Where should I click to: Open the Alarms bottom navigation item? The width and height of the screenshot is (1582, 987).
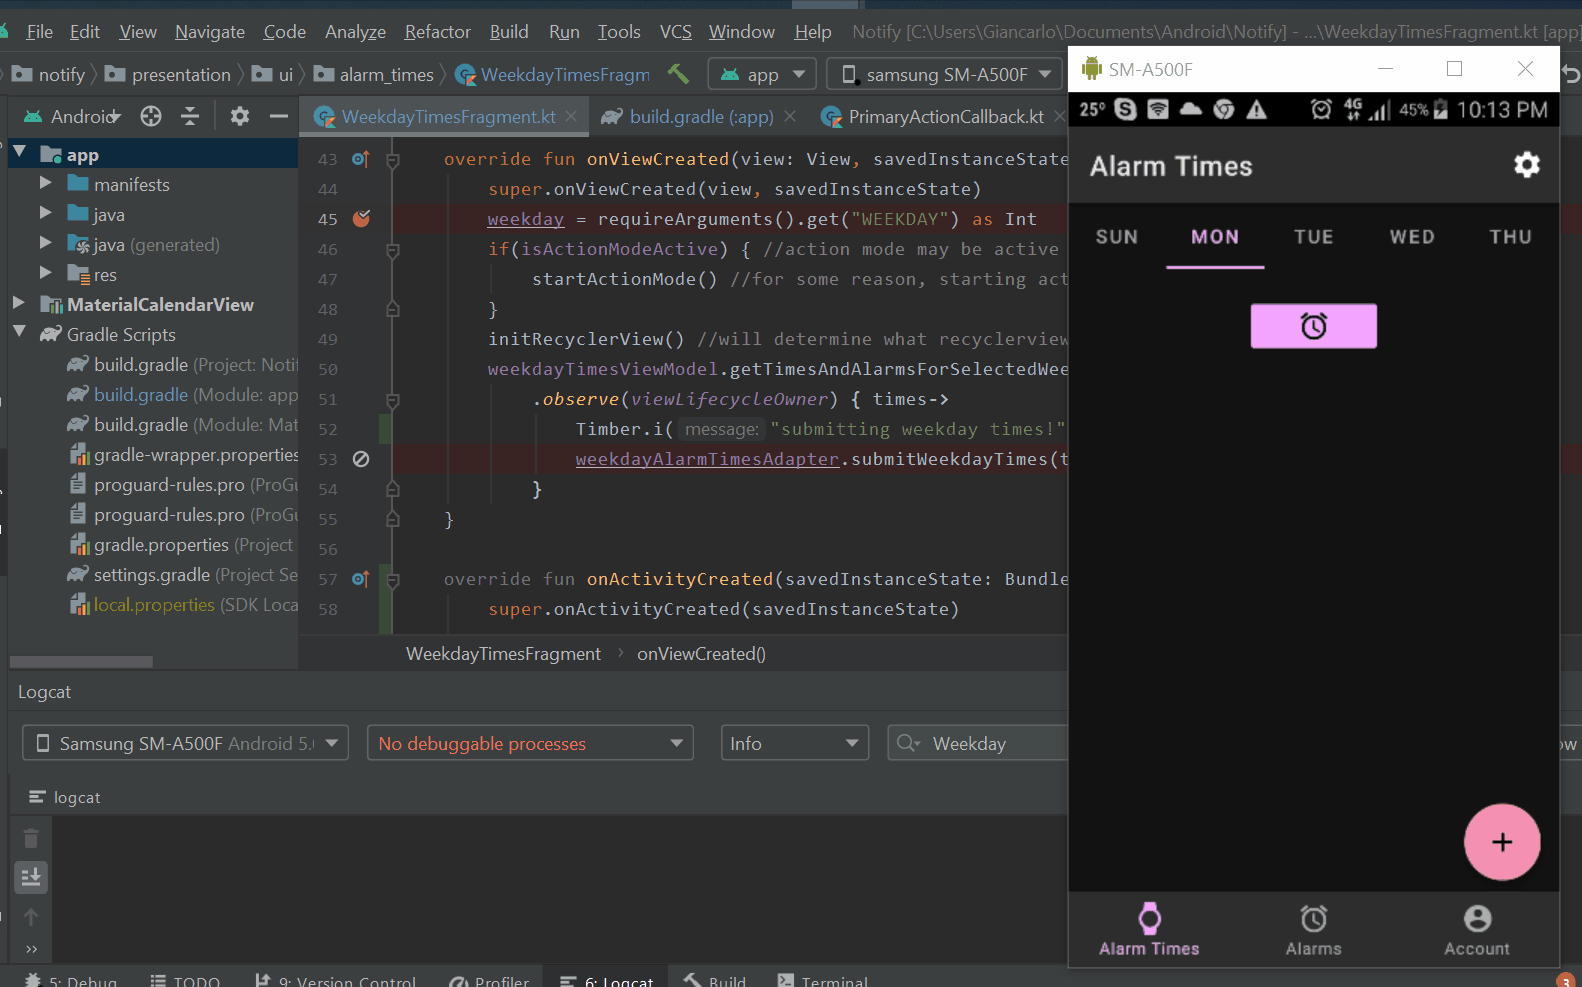[1313, 930]
